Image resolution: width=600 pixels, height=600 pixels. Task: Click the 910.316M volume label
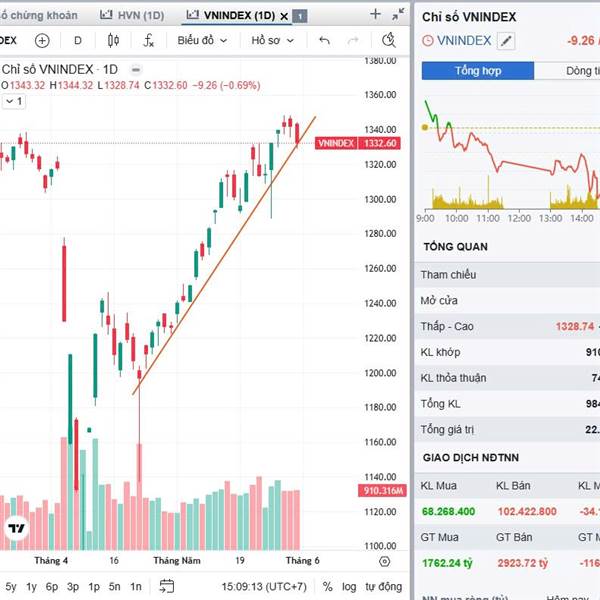[x=382, y=491]
